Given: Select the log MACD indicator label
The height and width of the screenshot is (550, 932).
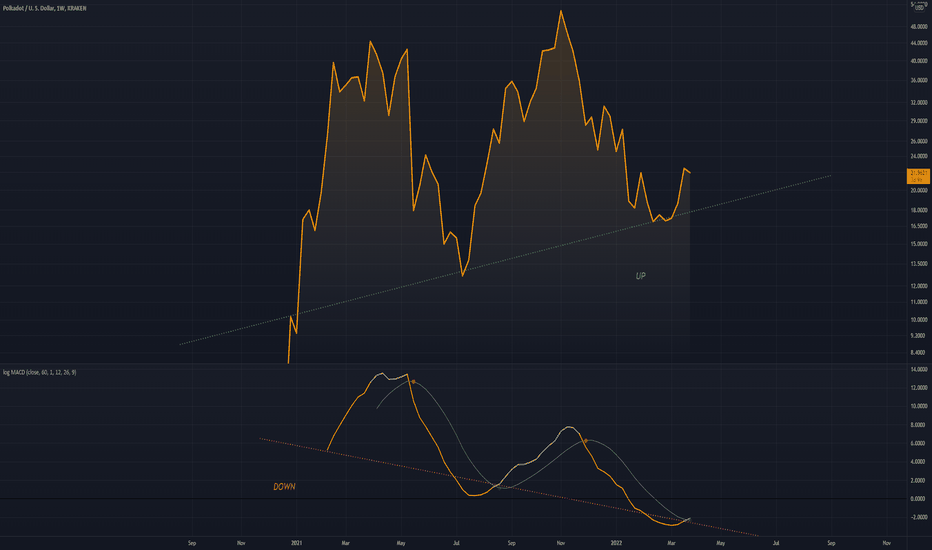Looking at the screenshot, I should 40,372.
